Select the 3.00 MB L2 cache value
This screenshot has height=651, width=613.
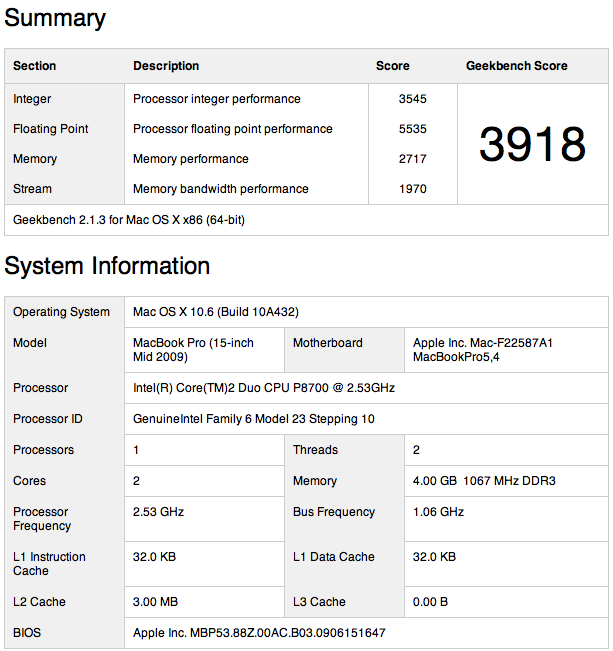coord(155,602)
